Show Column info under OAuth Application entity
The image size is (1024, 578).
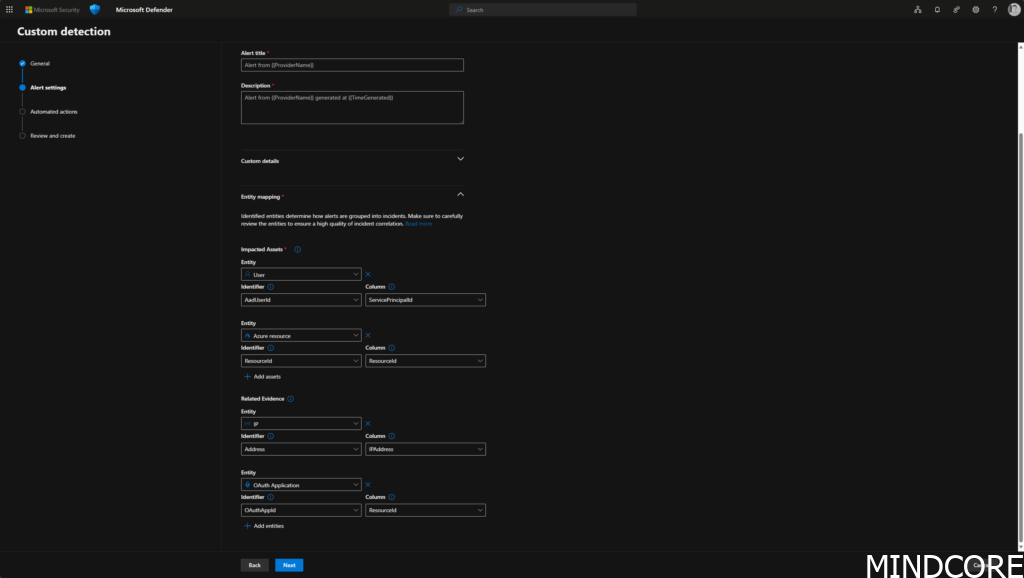[x=392, y=497]
